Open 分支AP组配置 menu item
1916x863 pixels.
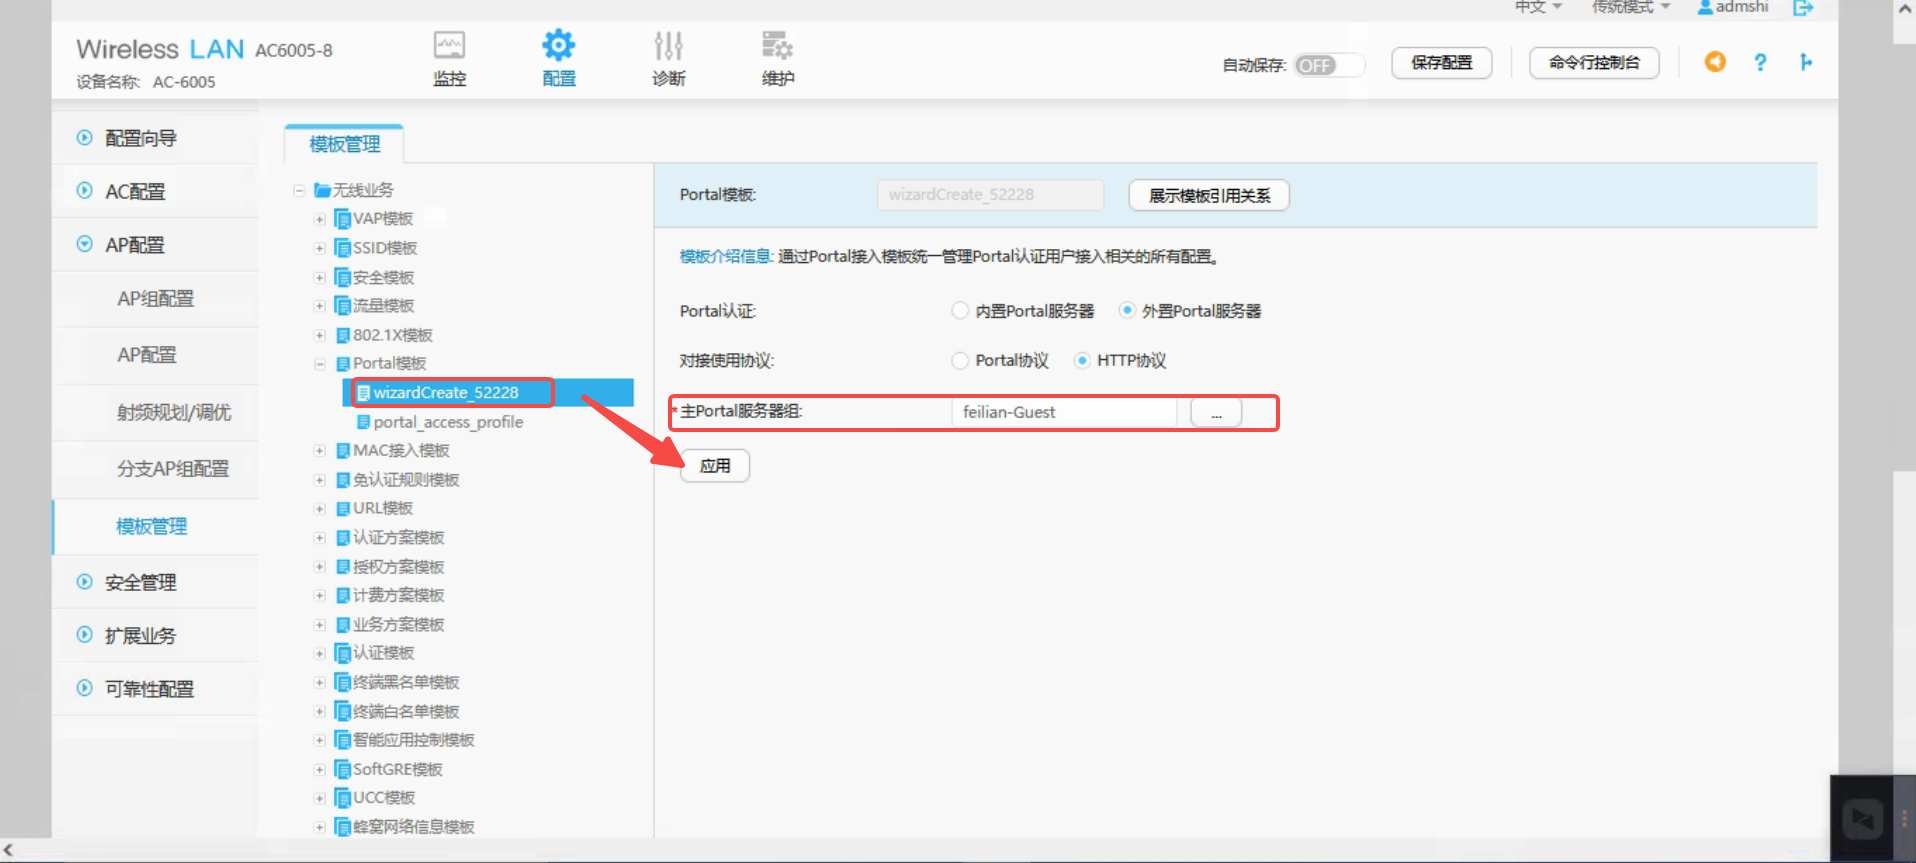[x=173, y=469]
